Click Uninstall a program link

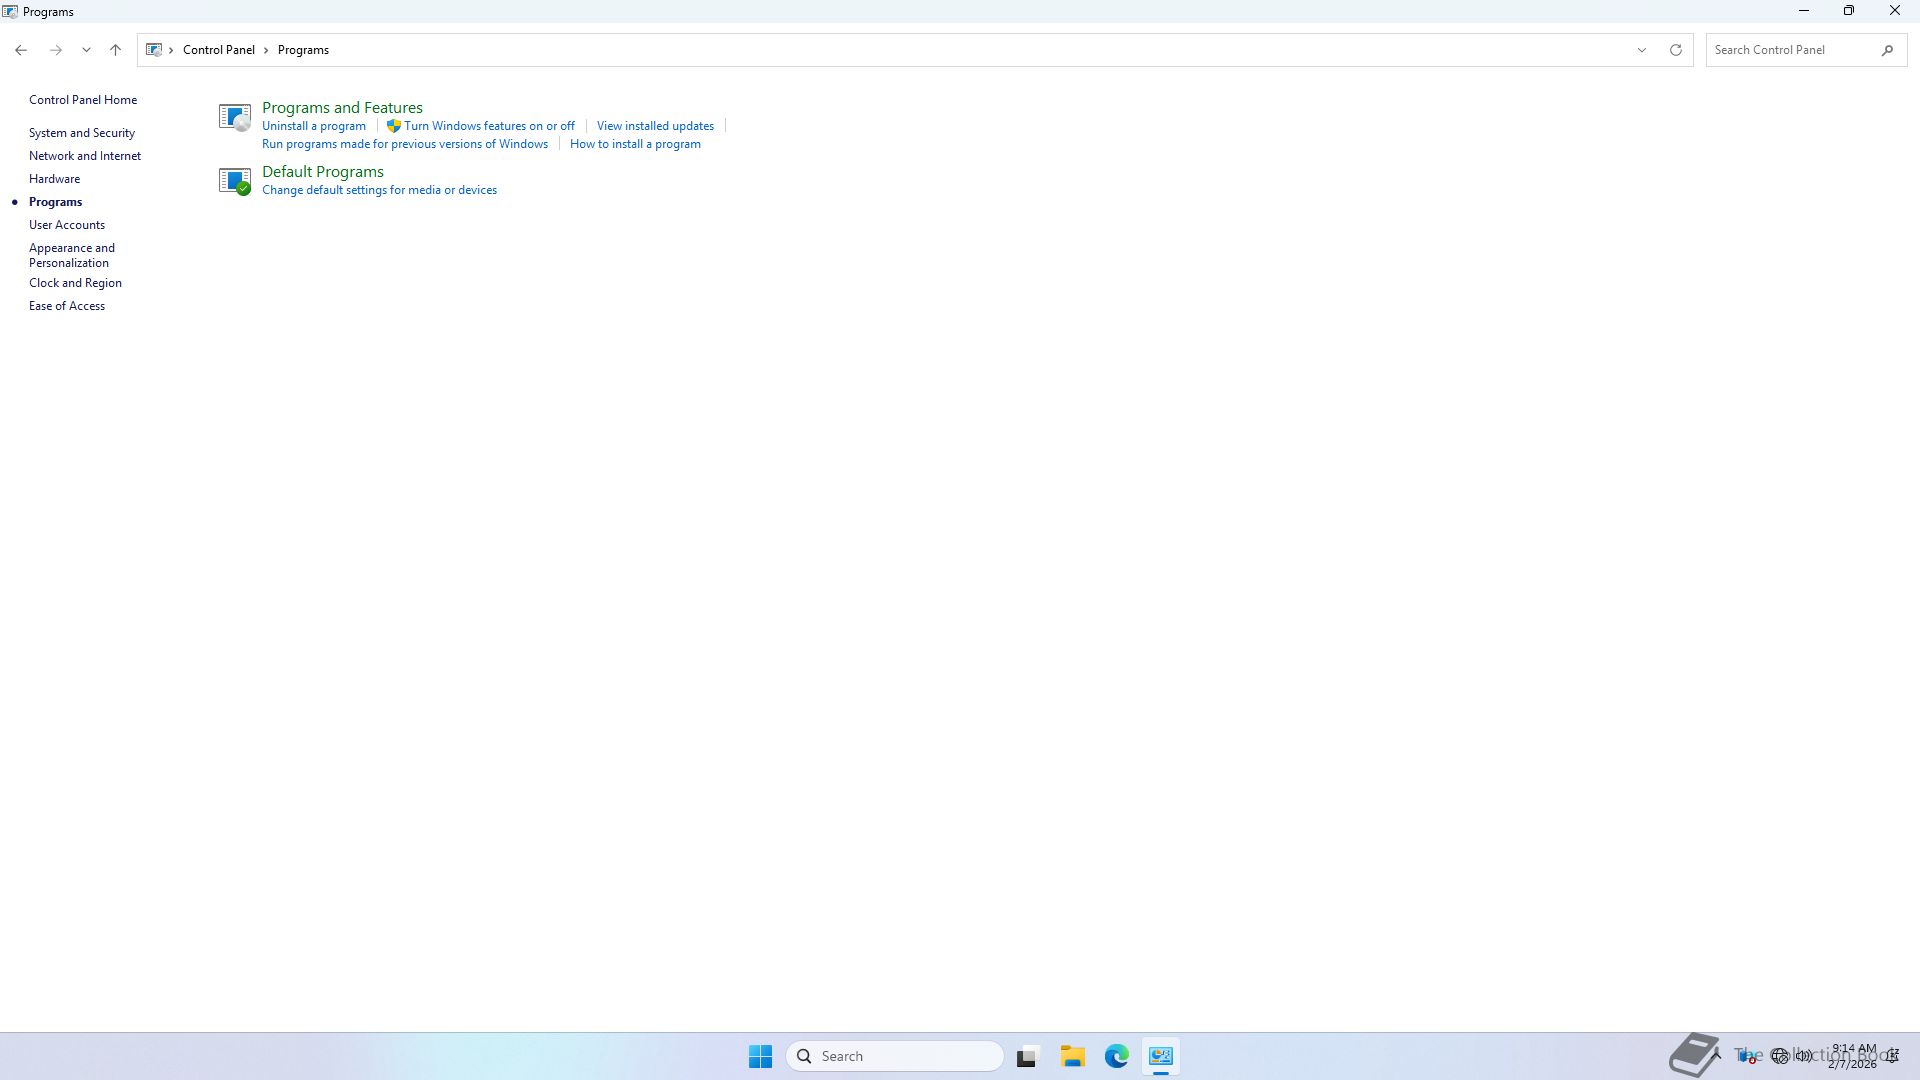pyautogui.click(x=314, y=126)
